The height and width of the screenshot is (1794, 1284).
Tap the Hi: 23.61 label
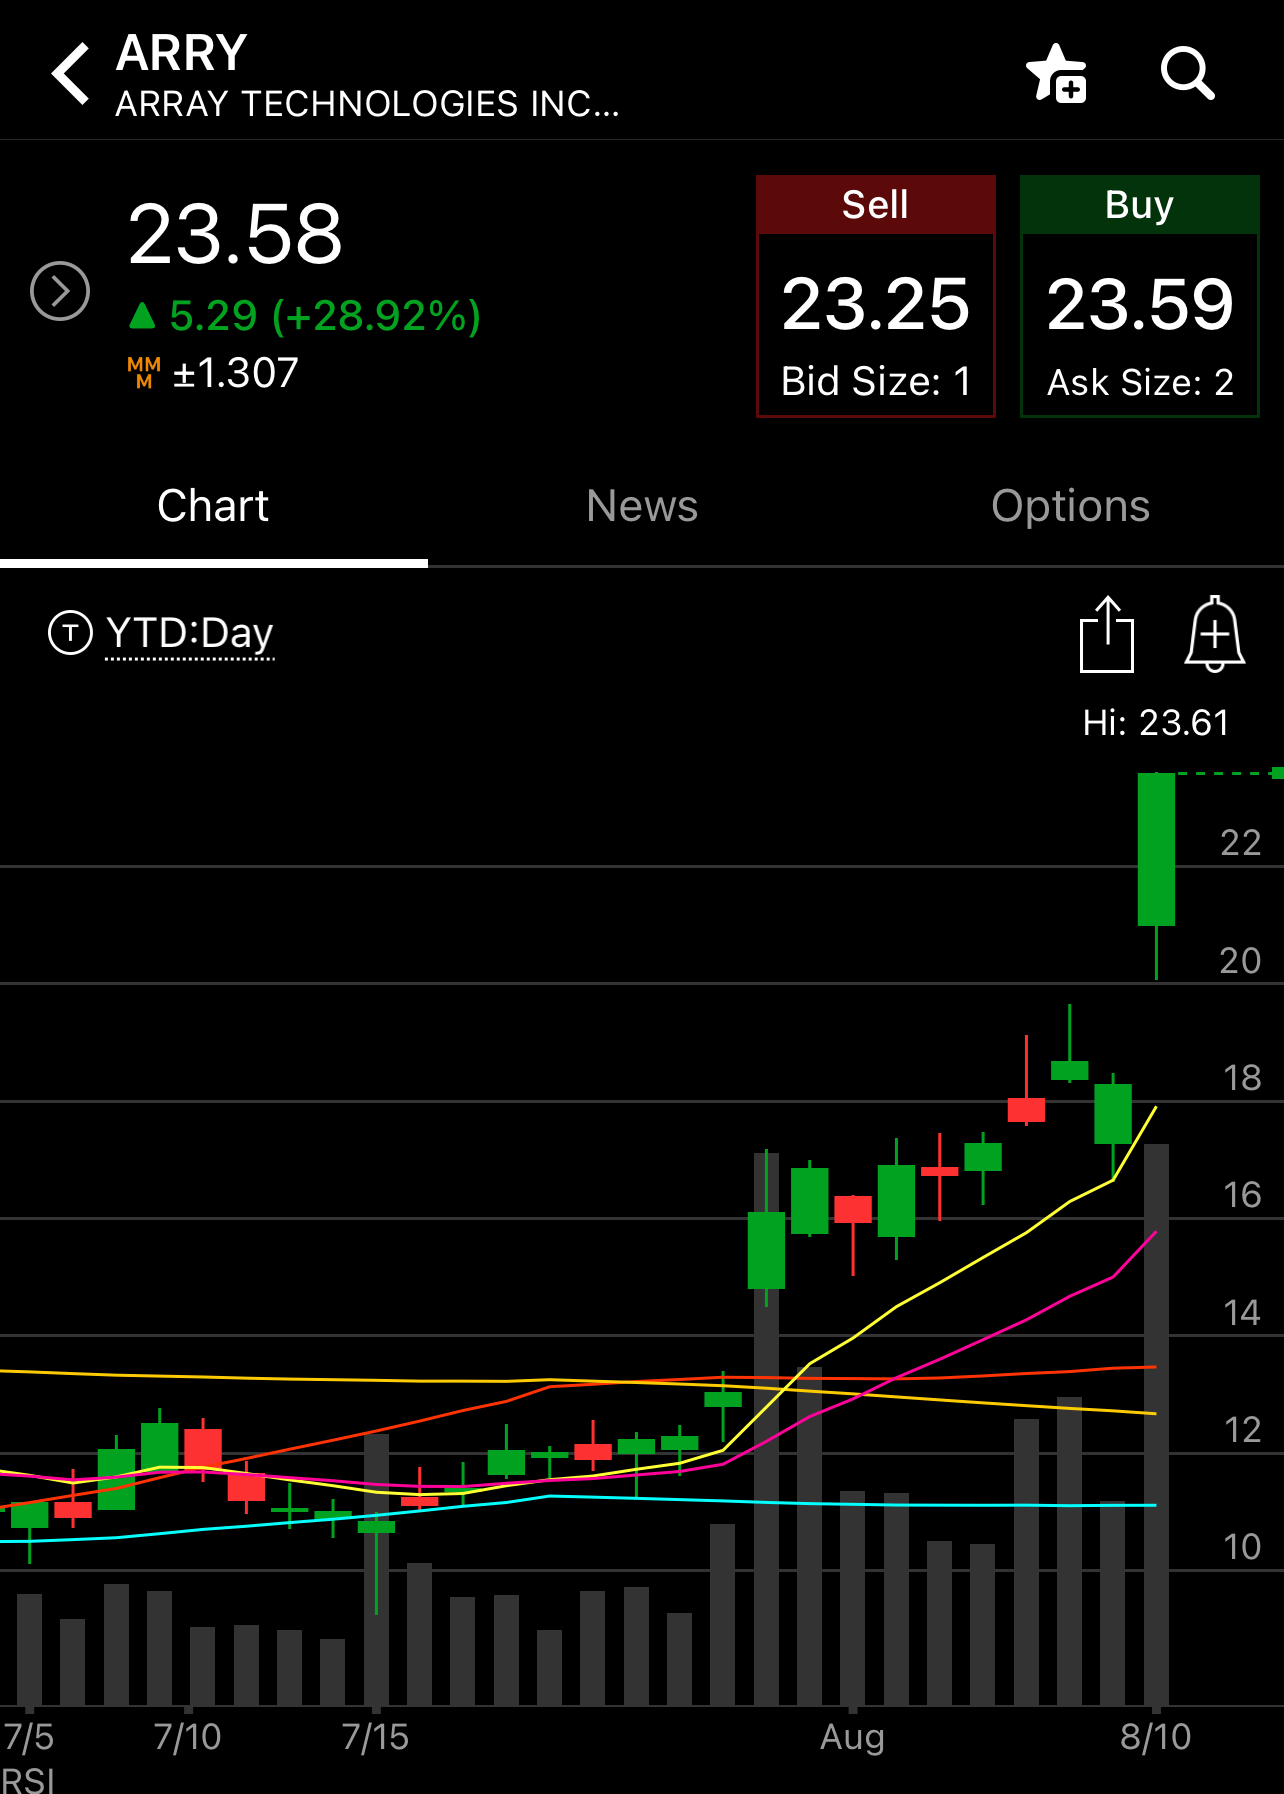pos(1156,723)
